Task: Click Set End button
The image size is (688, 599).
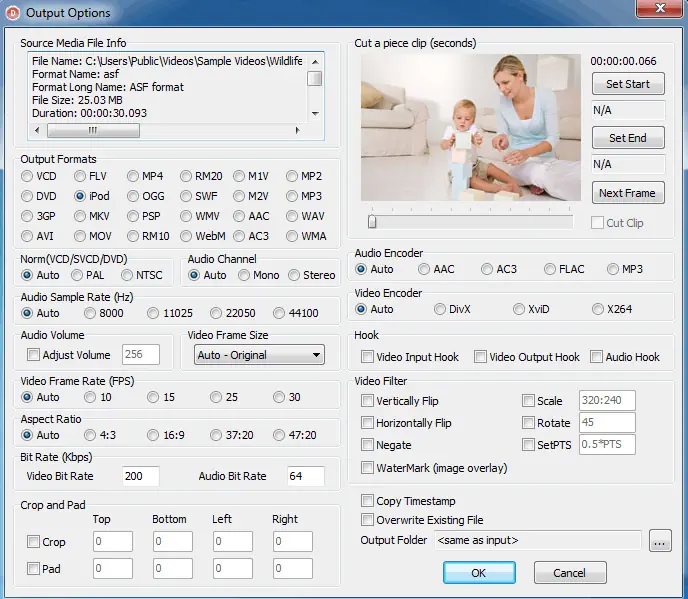Action: [x=628, y=138]
